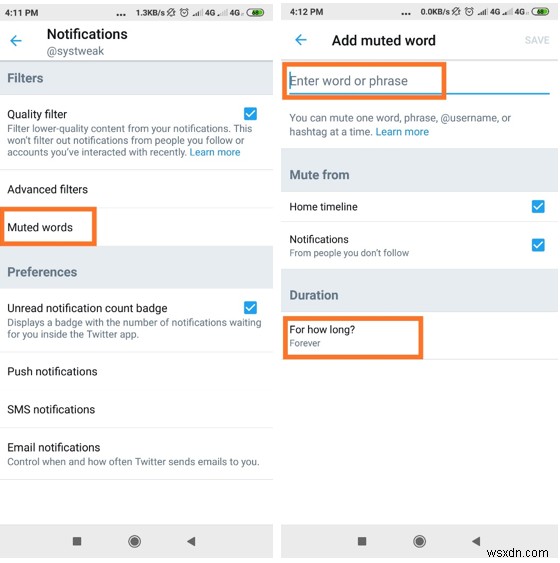Tap recent apps square on left phone
The image size is (560, 563).
(x=77, y=541)
